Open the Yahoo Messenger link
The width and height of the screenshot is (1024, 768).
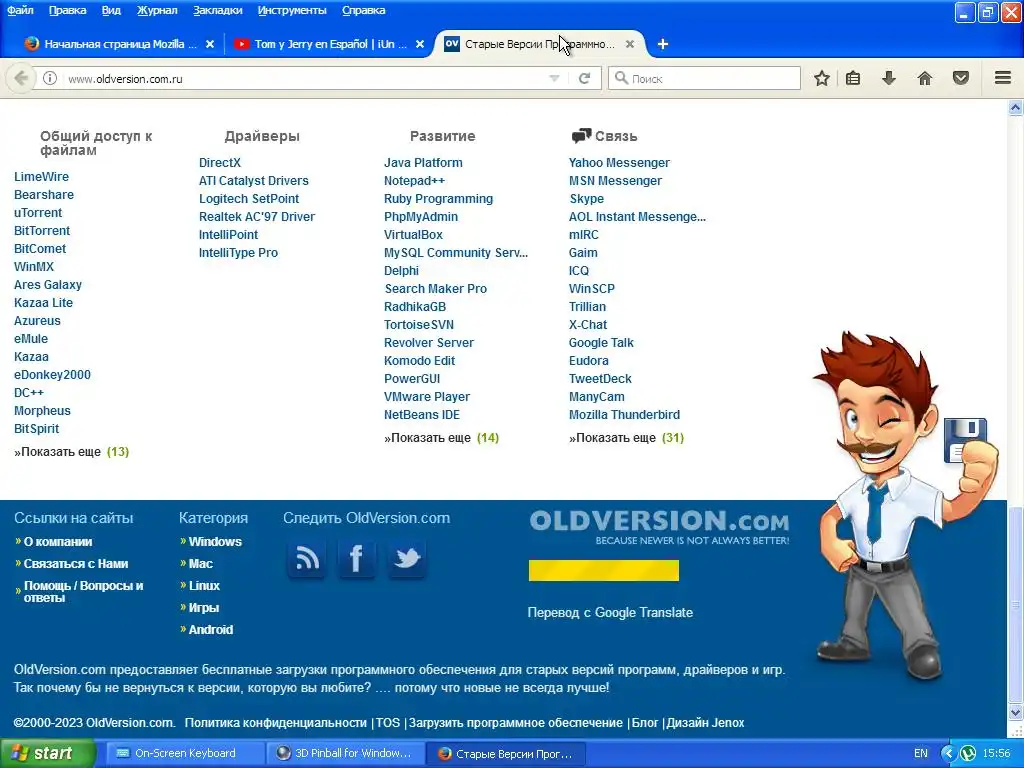tap(619, 163)
